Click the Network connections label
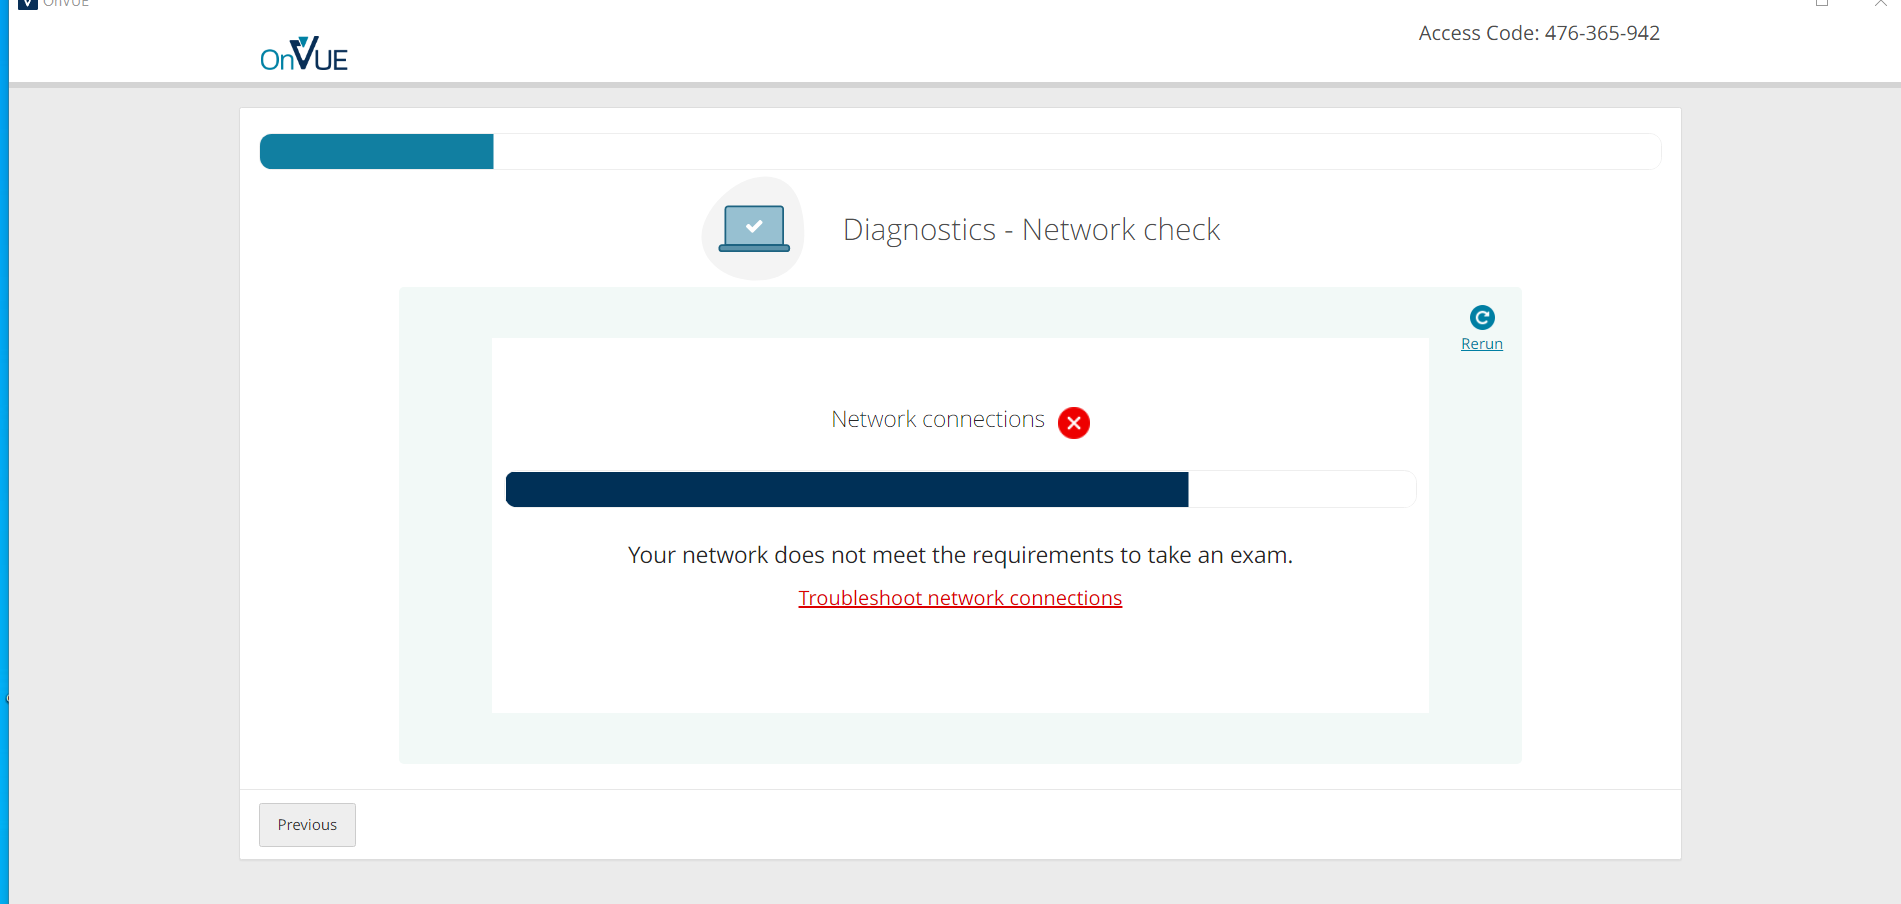This screenshot has width=1901, height=904. click(937, 419)
